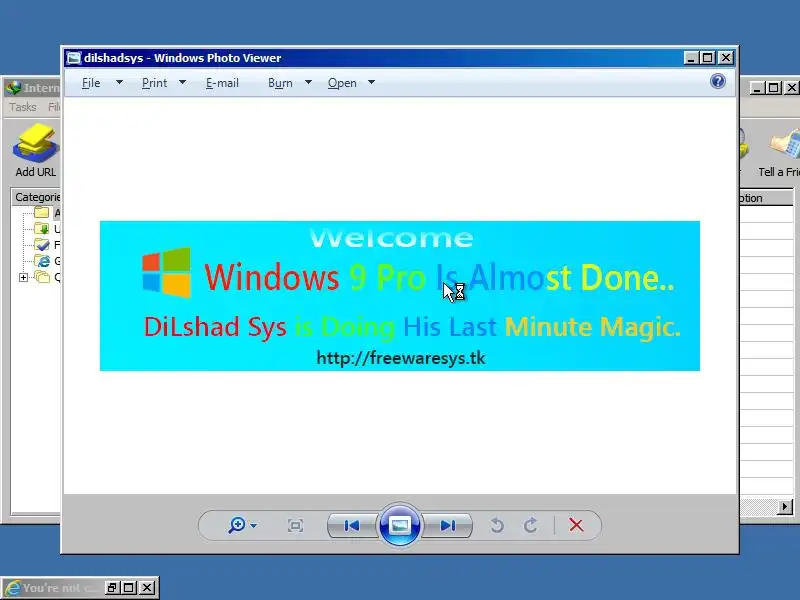Go to the previous photo
Screen dimensions: 800x600
point(352,526)
